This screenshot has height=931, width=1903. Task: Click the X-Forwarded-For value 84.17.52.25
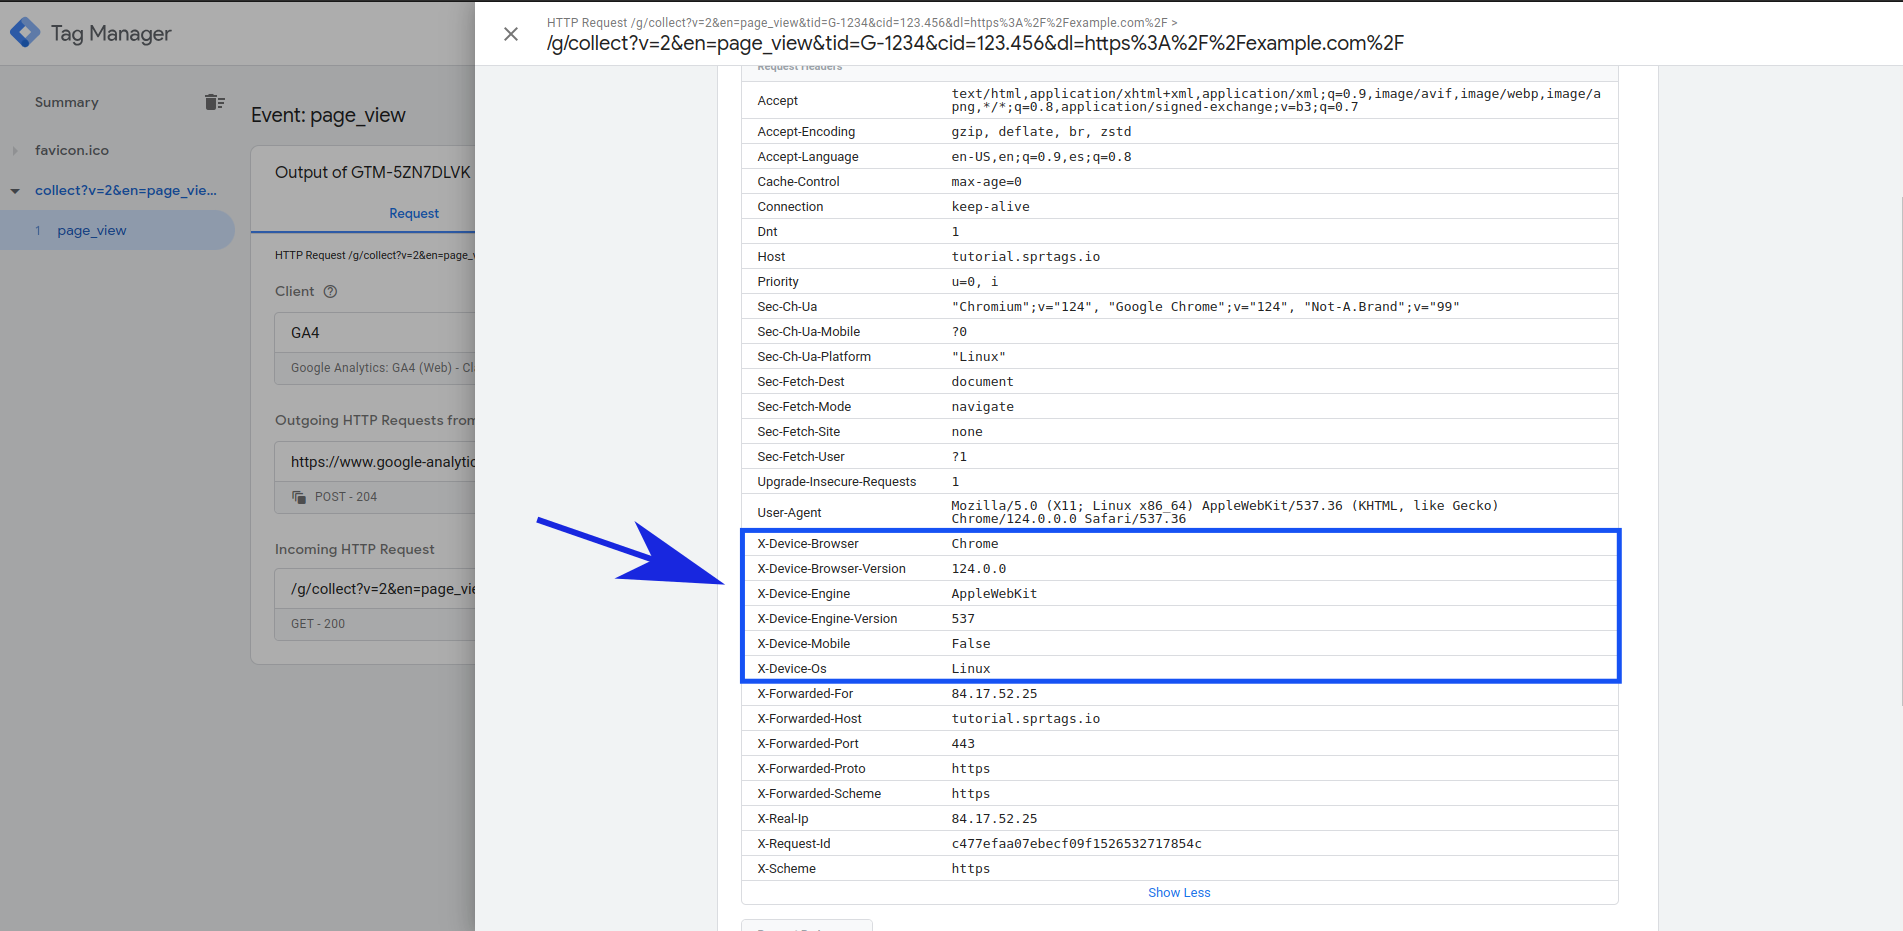(x=994, y=694)
